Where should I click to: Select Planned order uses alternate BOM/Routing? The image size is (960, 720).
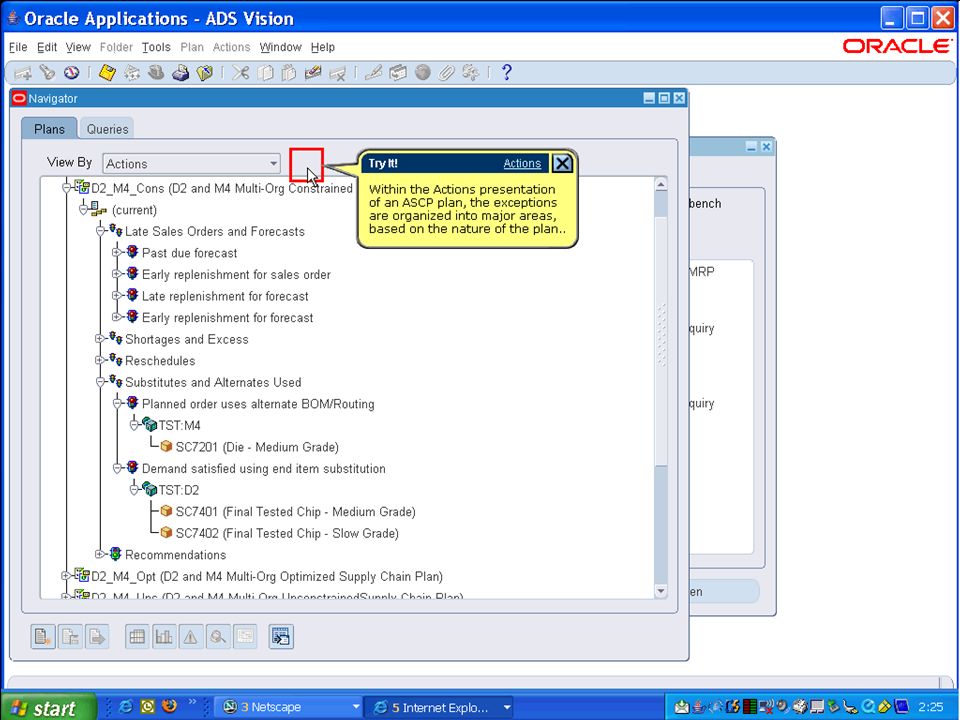[x=258, y=404]
